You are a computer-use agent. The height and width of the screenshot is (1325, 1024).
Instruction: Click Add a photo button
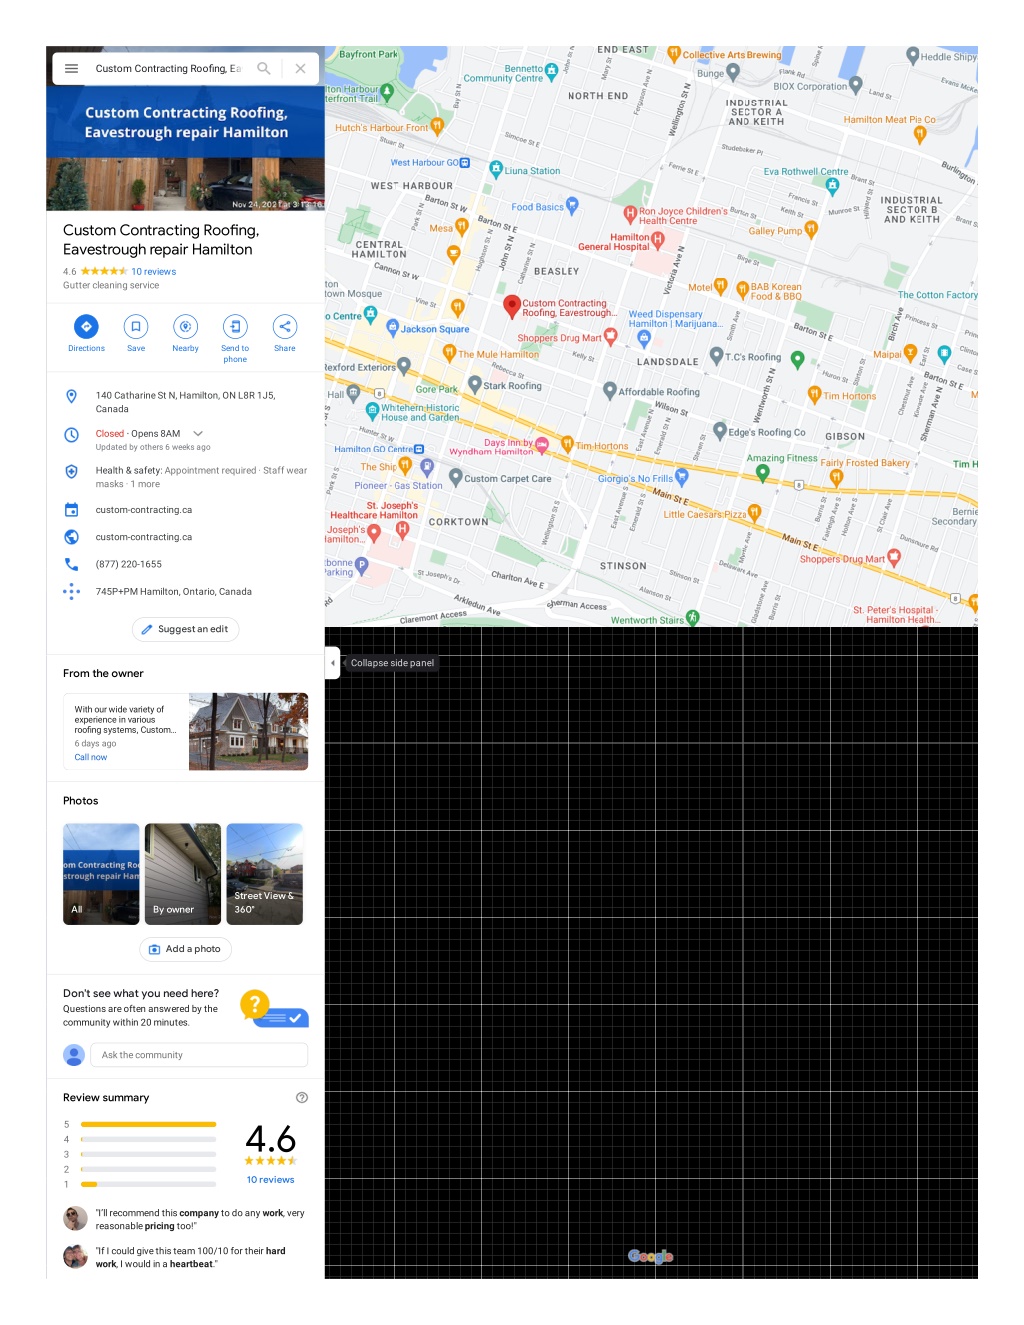[x=185, y=949]
